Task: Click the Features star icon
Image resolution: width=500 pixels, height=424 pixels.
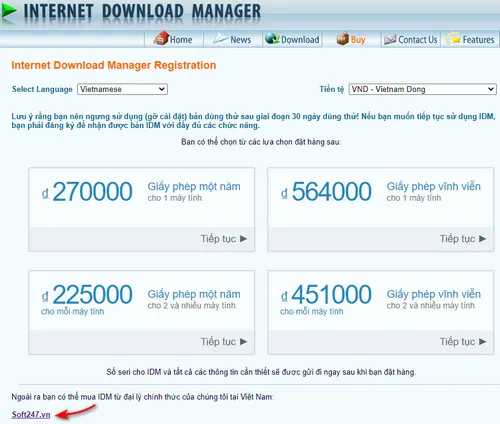Action: click(x=453, y=39)
